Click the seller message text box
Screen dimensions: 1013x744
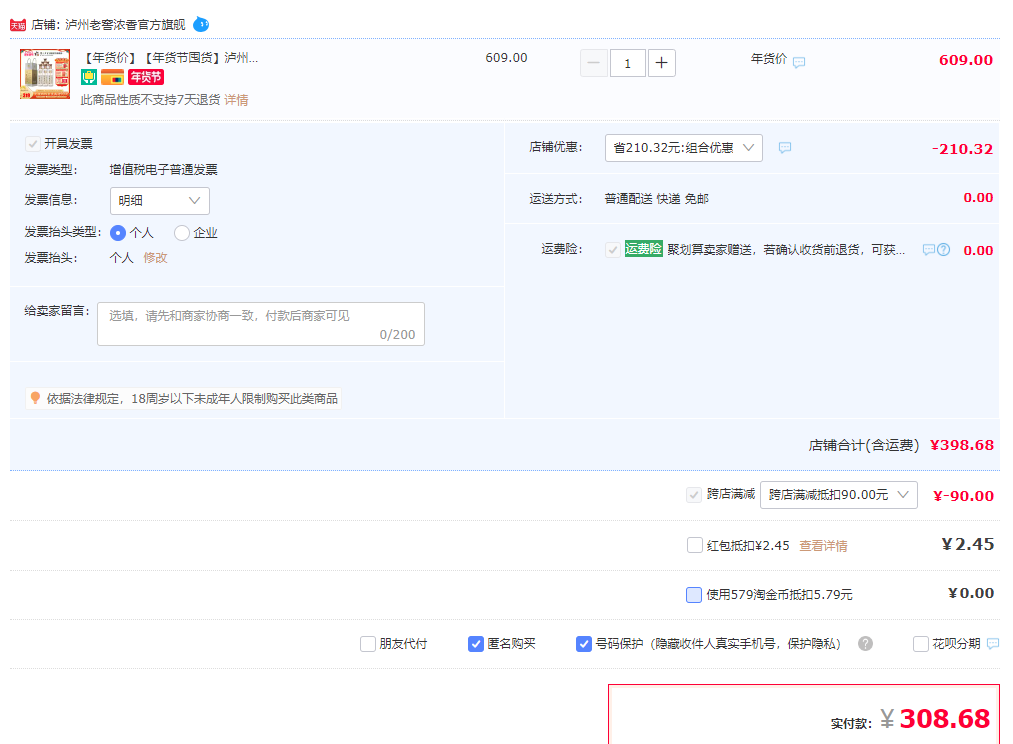coord(261,324)
